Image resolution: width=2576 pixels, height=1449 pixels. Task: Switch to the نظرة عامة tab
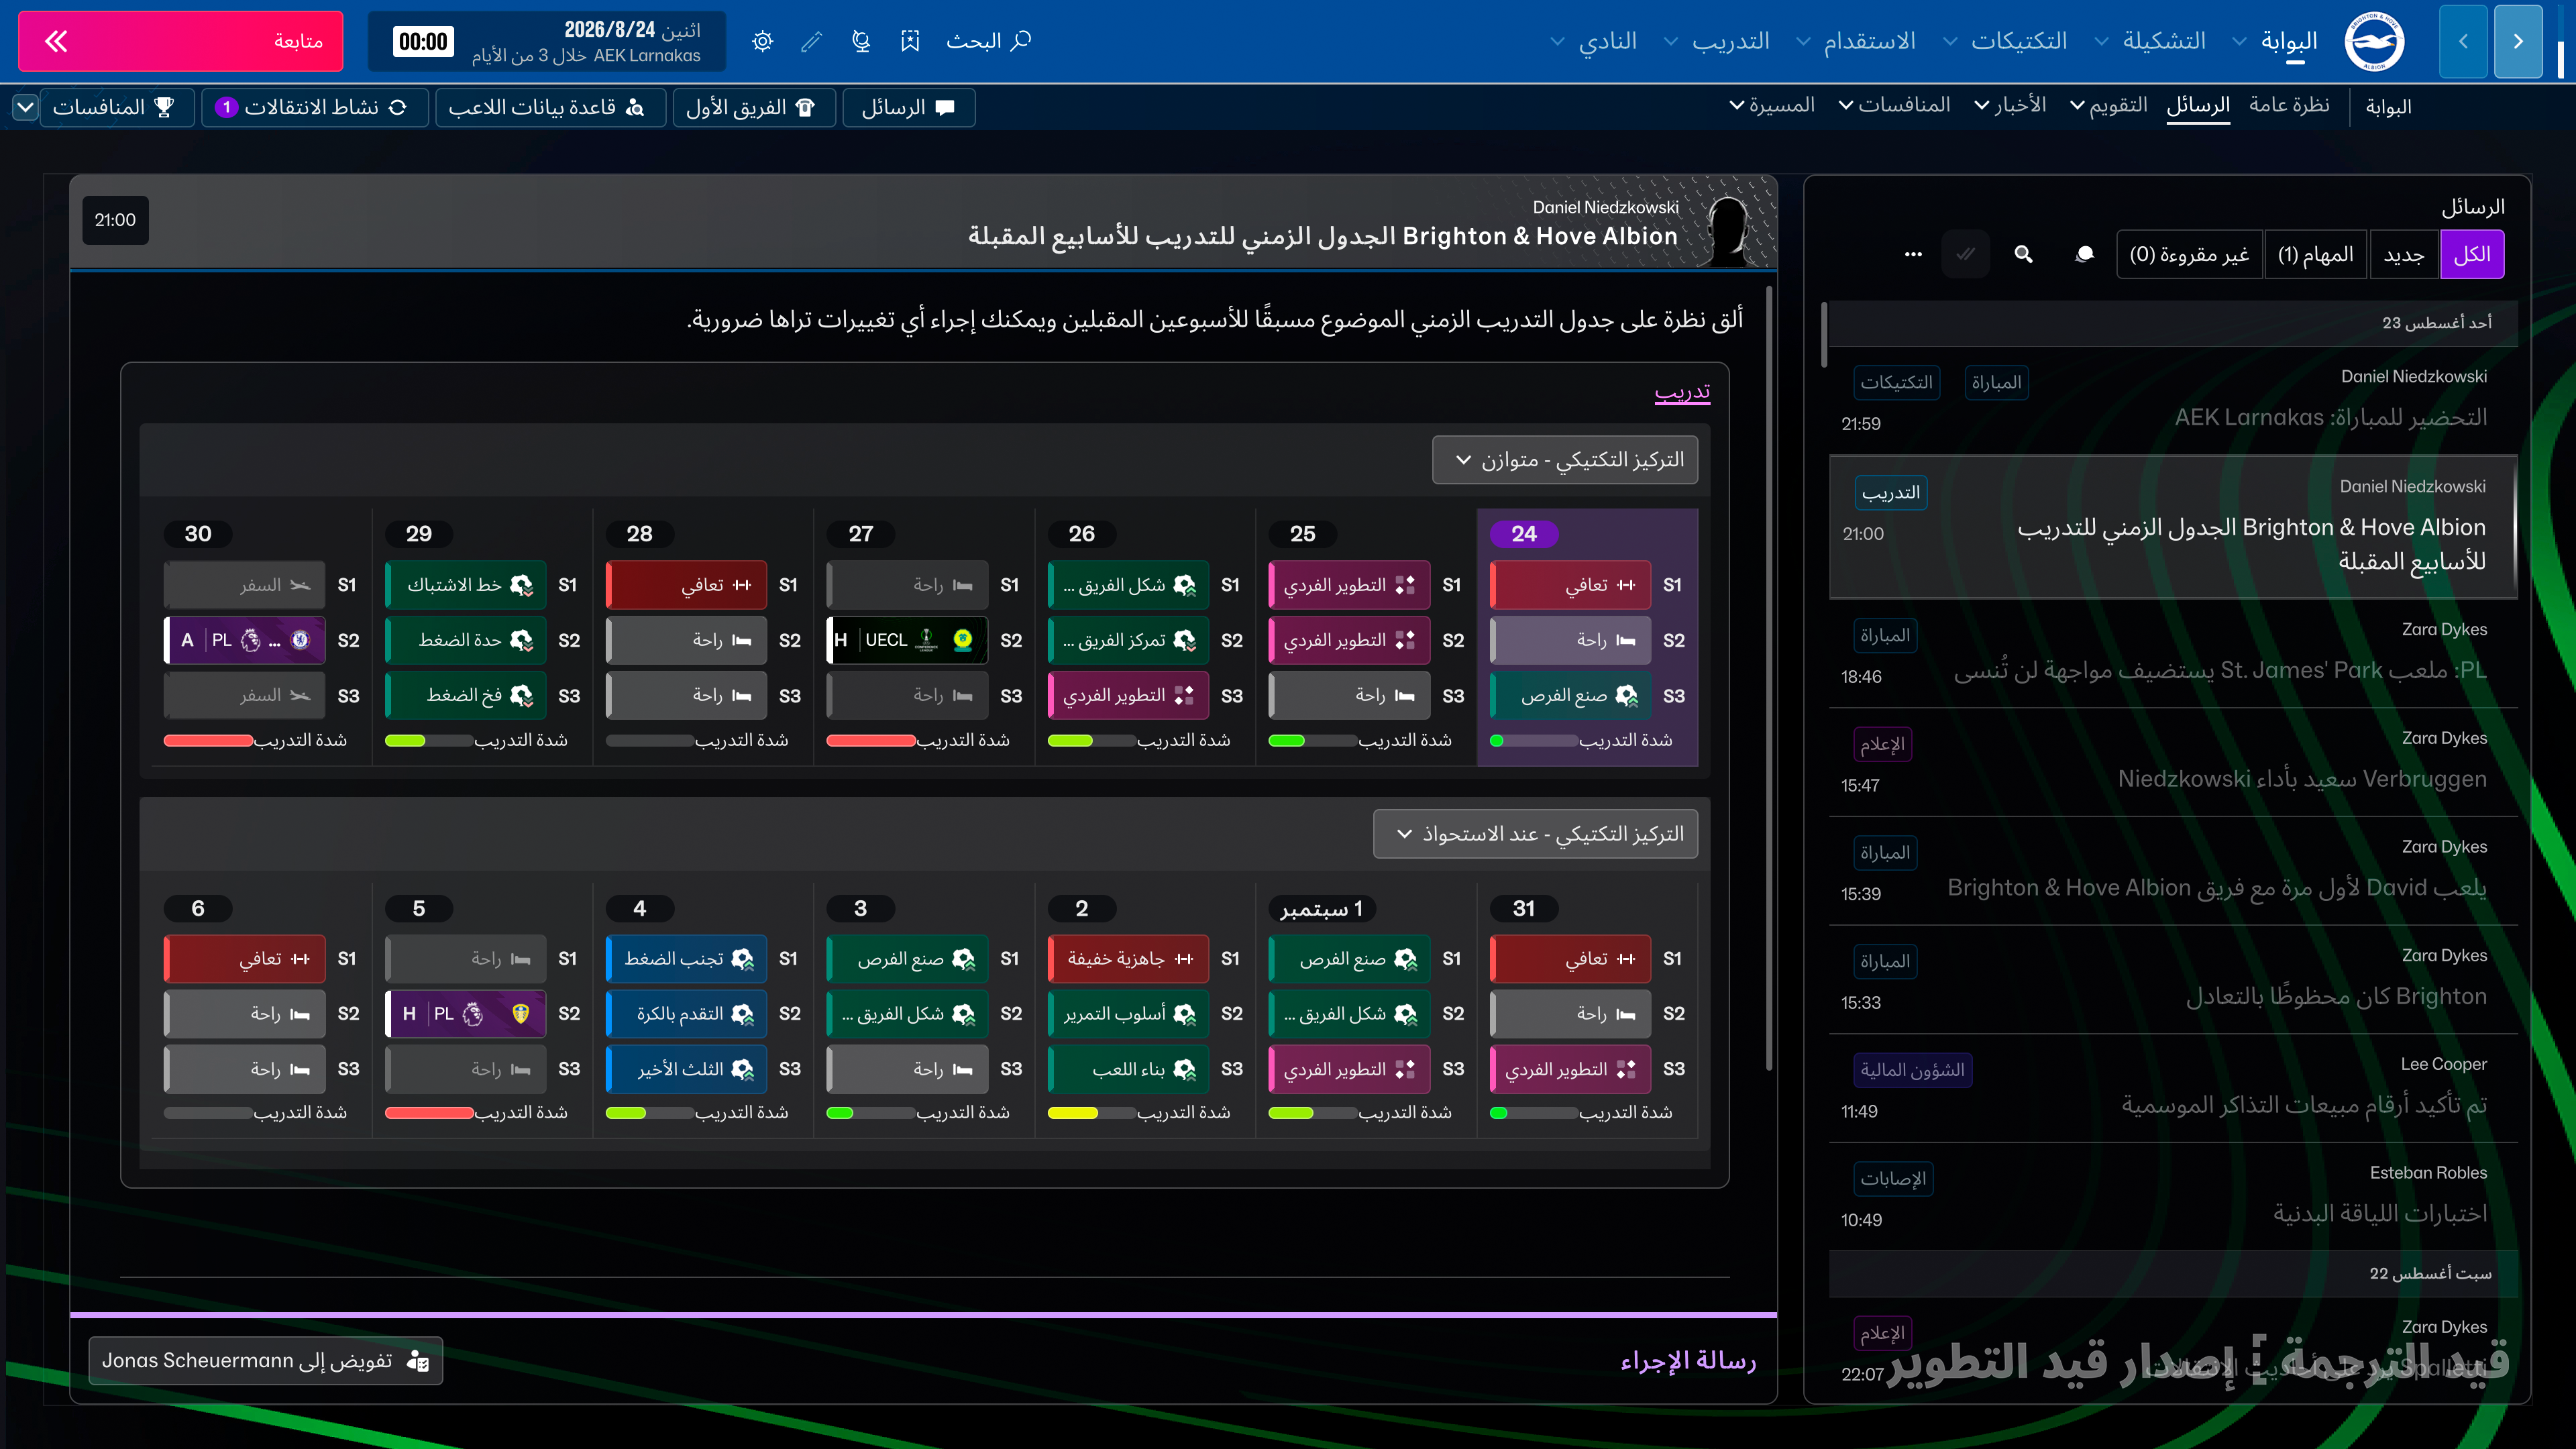coord(2289,105)
